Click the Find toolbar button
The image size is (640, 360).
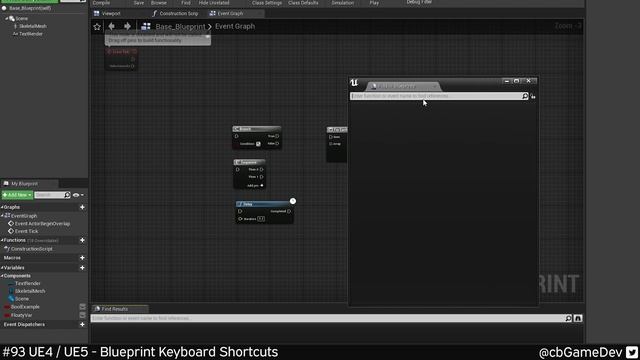[186, 3]
